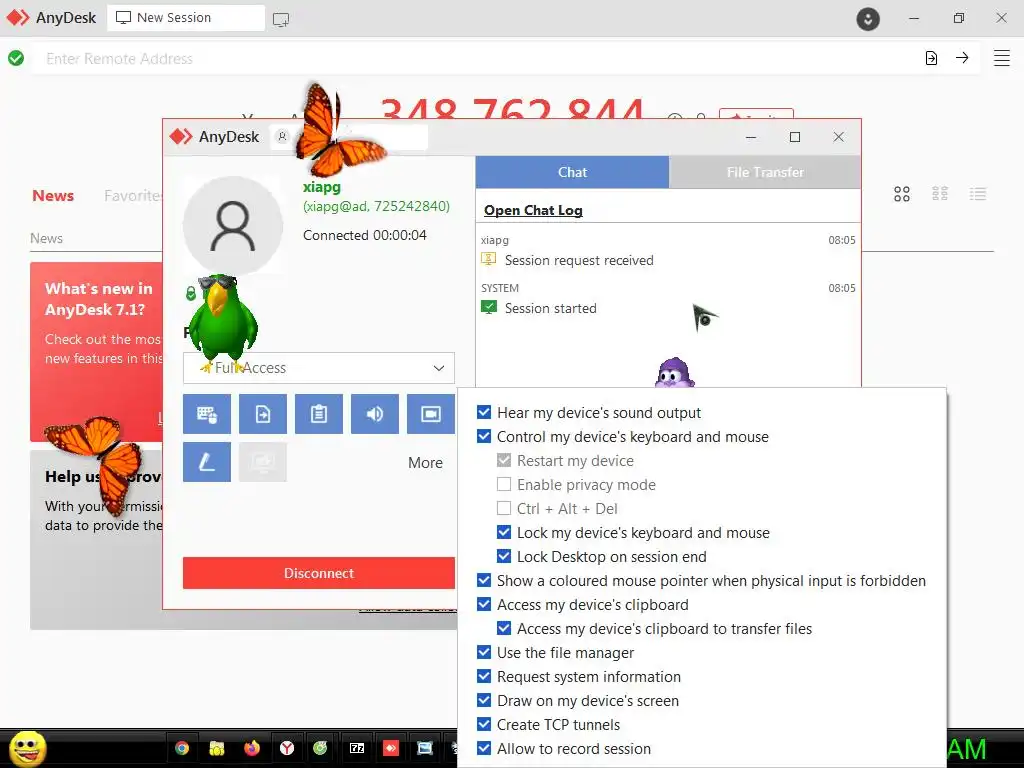Open AnyDesk from the taskbar

pos(391,748)
